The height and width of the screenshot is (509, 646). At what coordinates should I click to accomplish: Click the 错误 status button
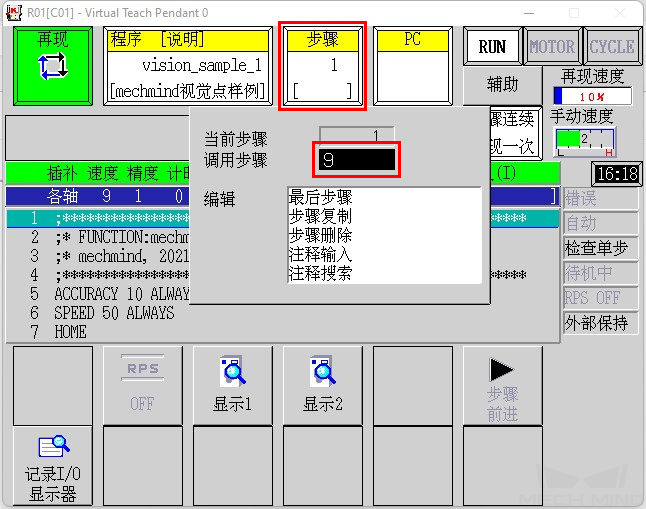tap(600, 199)
